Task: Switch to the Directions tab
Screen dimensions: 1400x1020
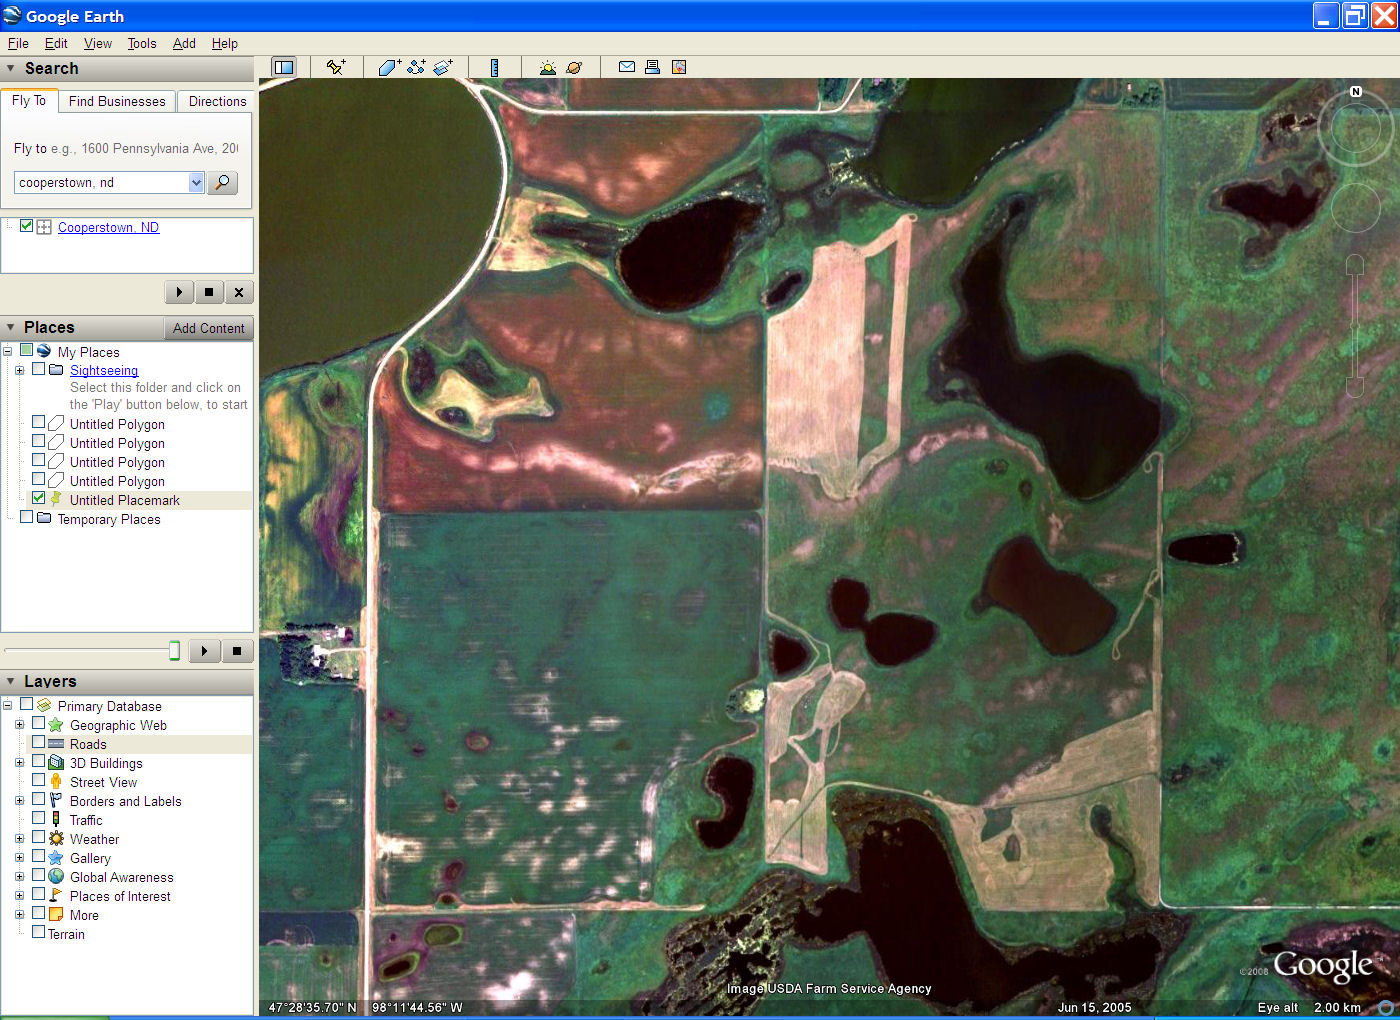Action: point(217,101)
